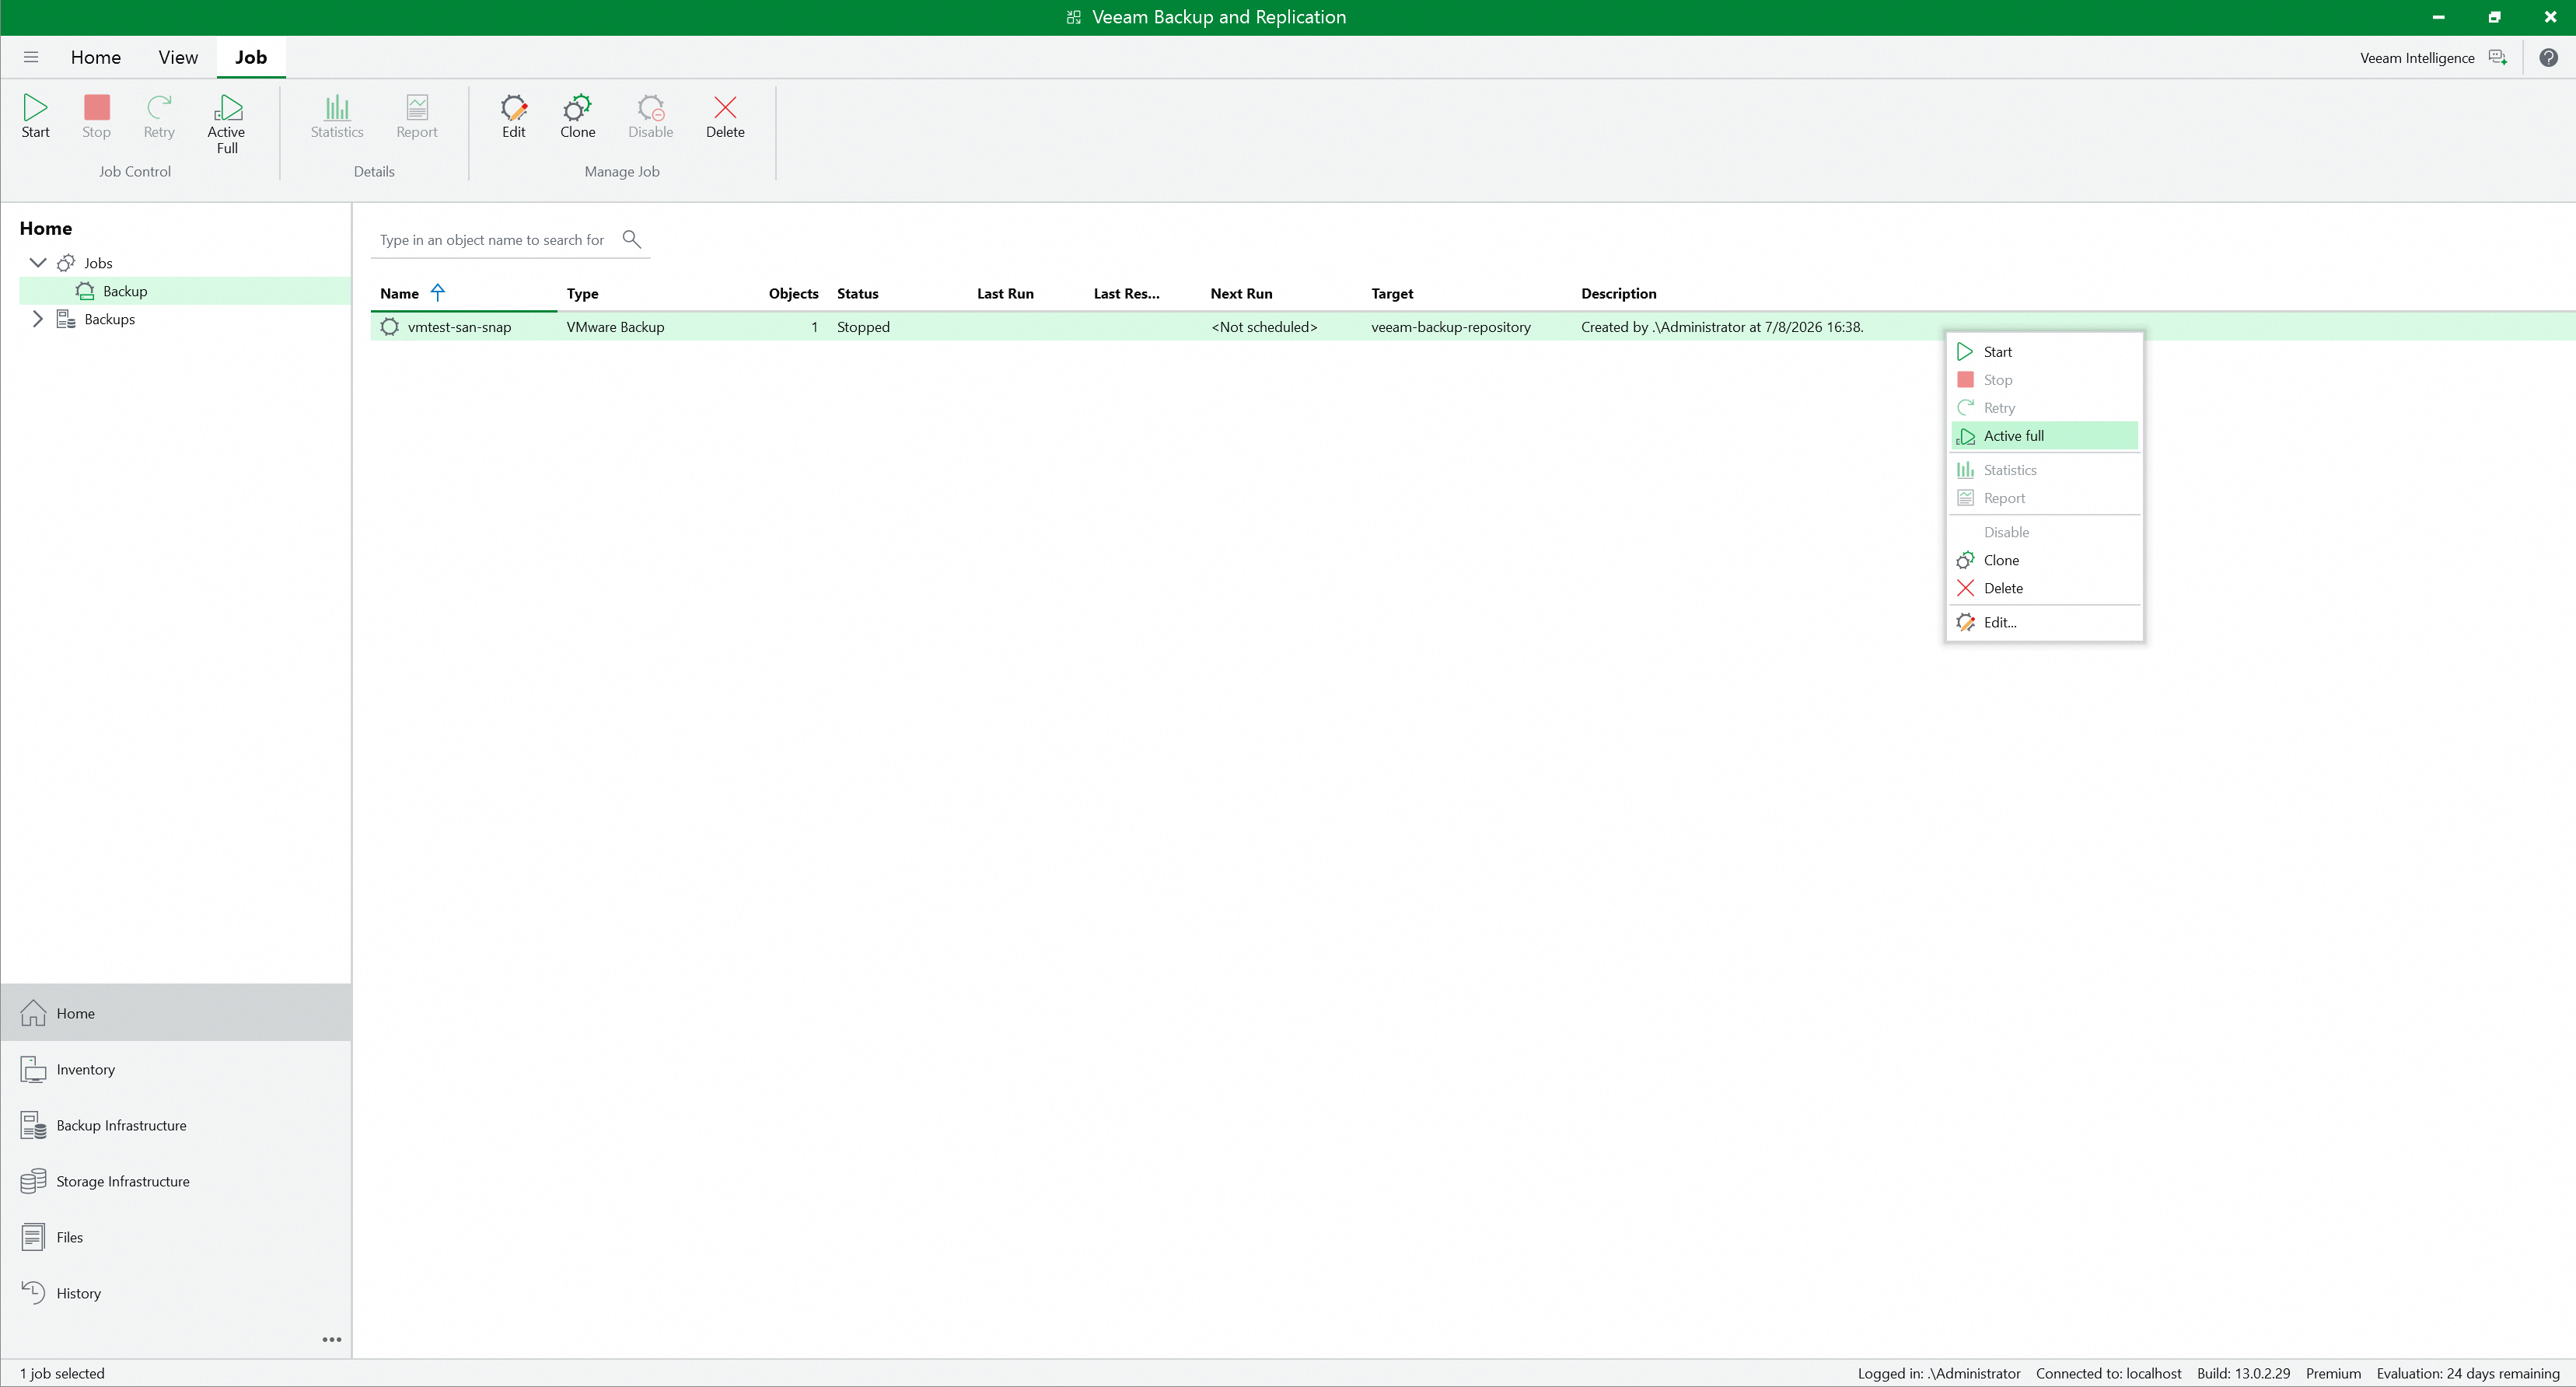Viewport: 2576px width, 1387px height.
Task: Run Active Full from the ribbon
Action: (227, 124)
